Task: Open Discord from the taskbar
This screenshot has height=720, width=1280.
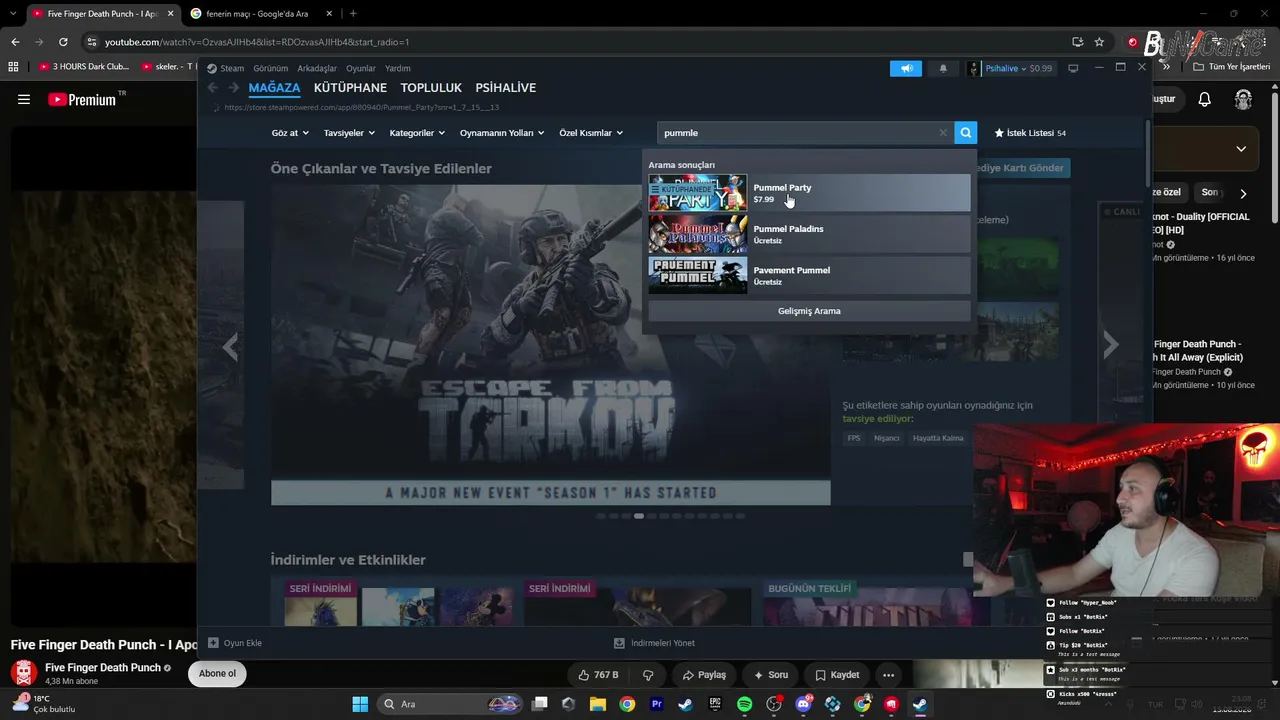Action: coord(803,704)
